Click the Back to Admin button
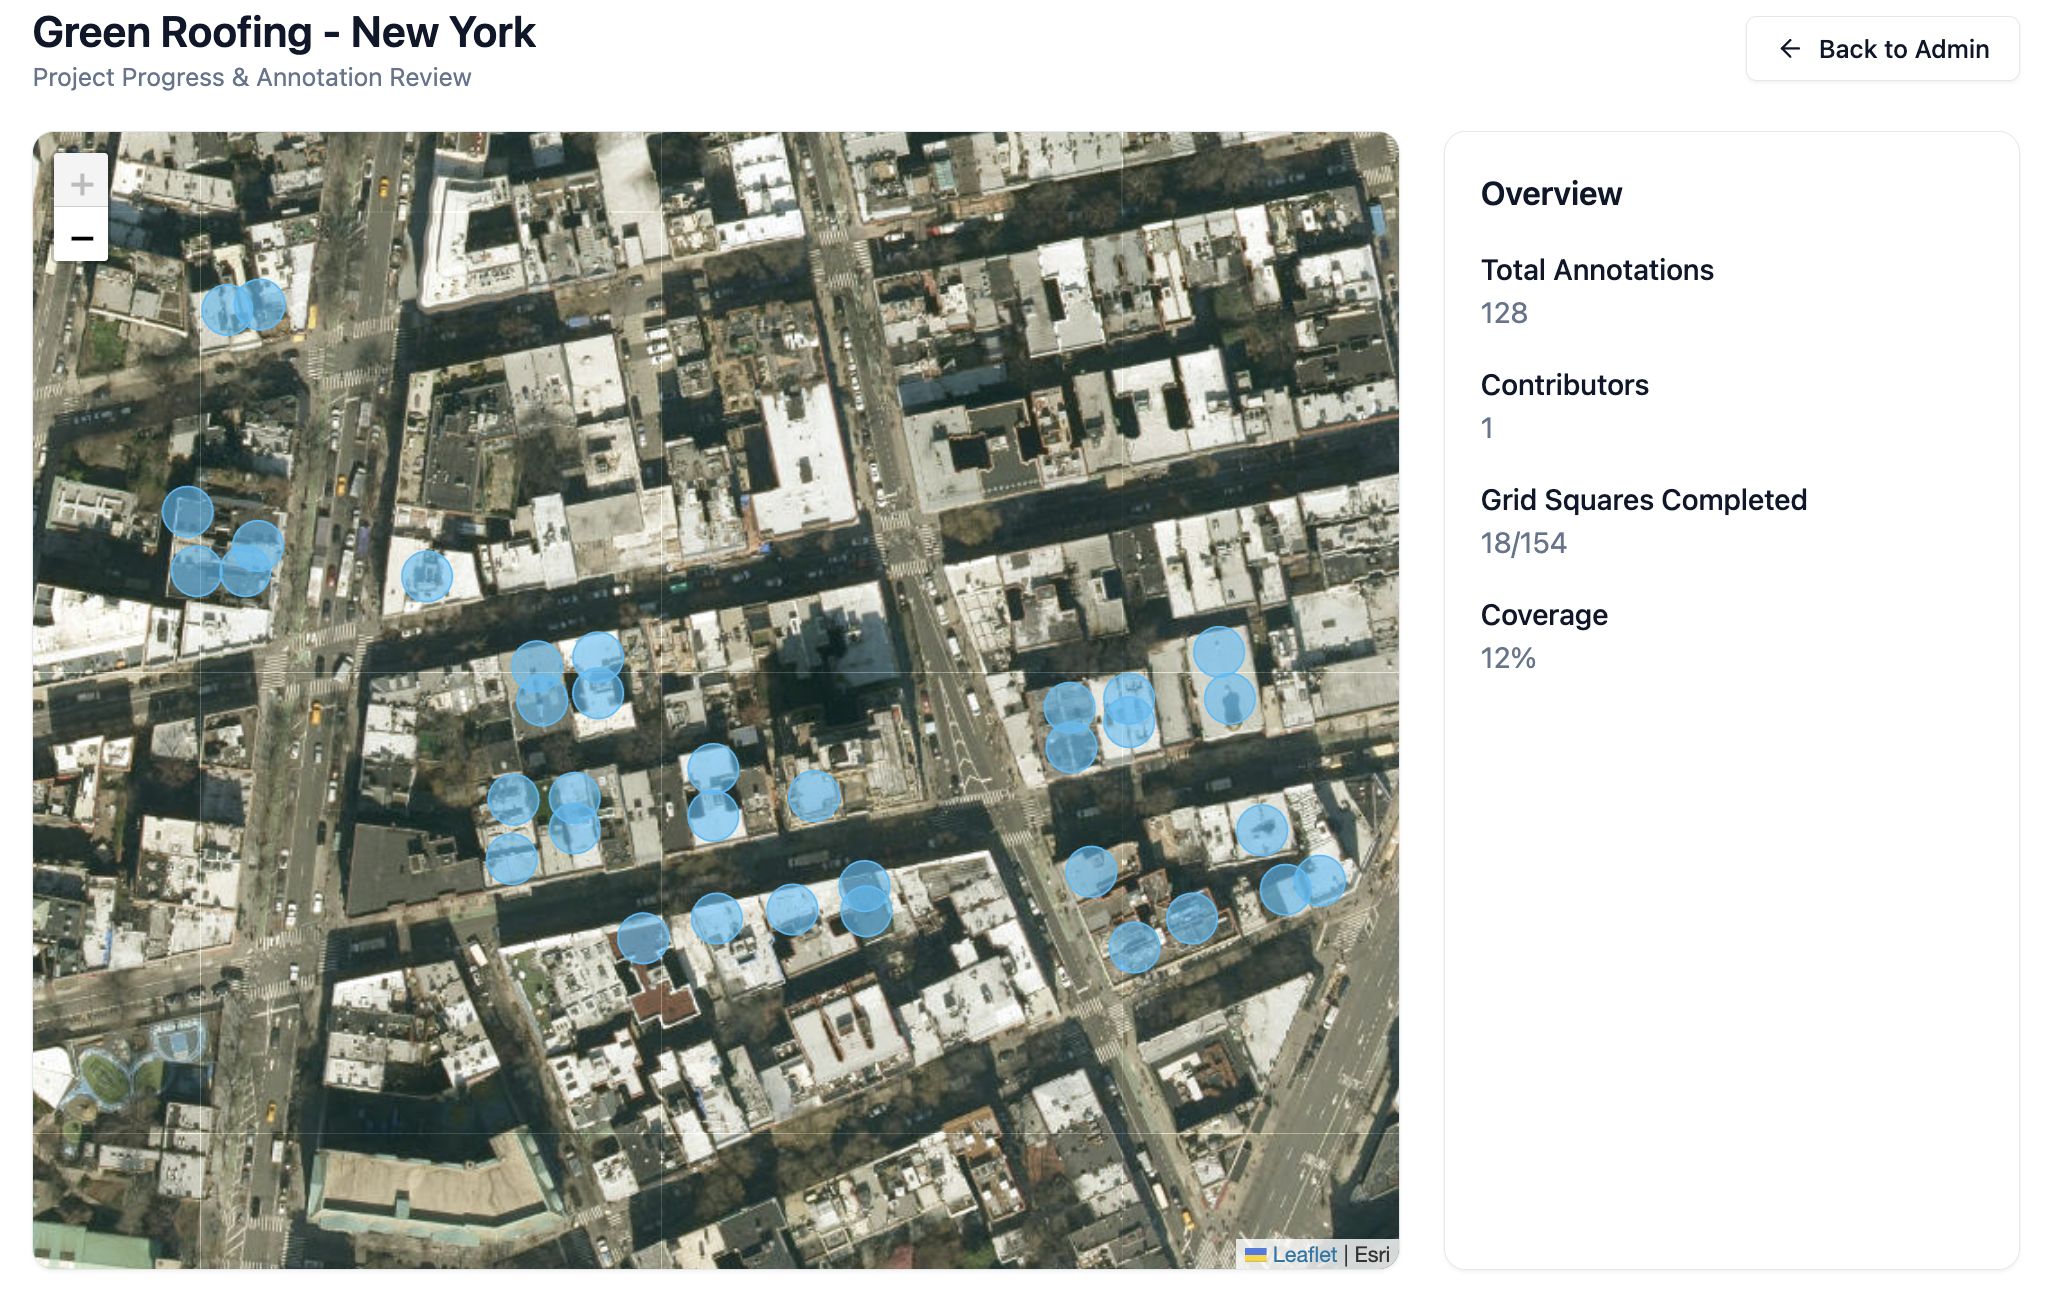Image resolution: width=2056 pixels, height=1294 pixels. (x=1882, y=49)
